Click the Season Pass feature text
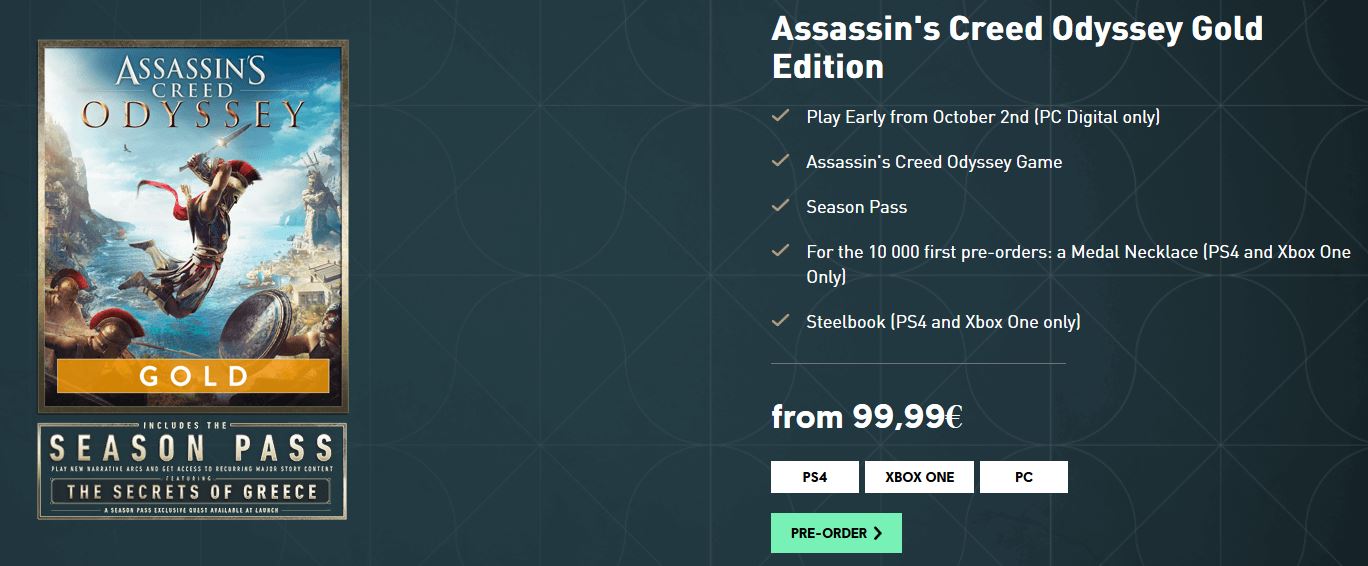The width and height of the screenshot is (1368, 566). coord(857,207)
